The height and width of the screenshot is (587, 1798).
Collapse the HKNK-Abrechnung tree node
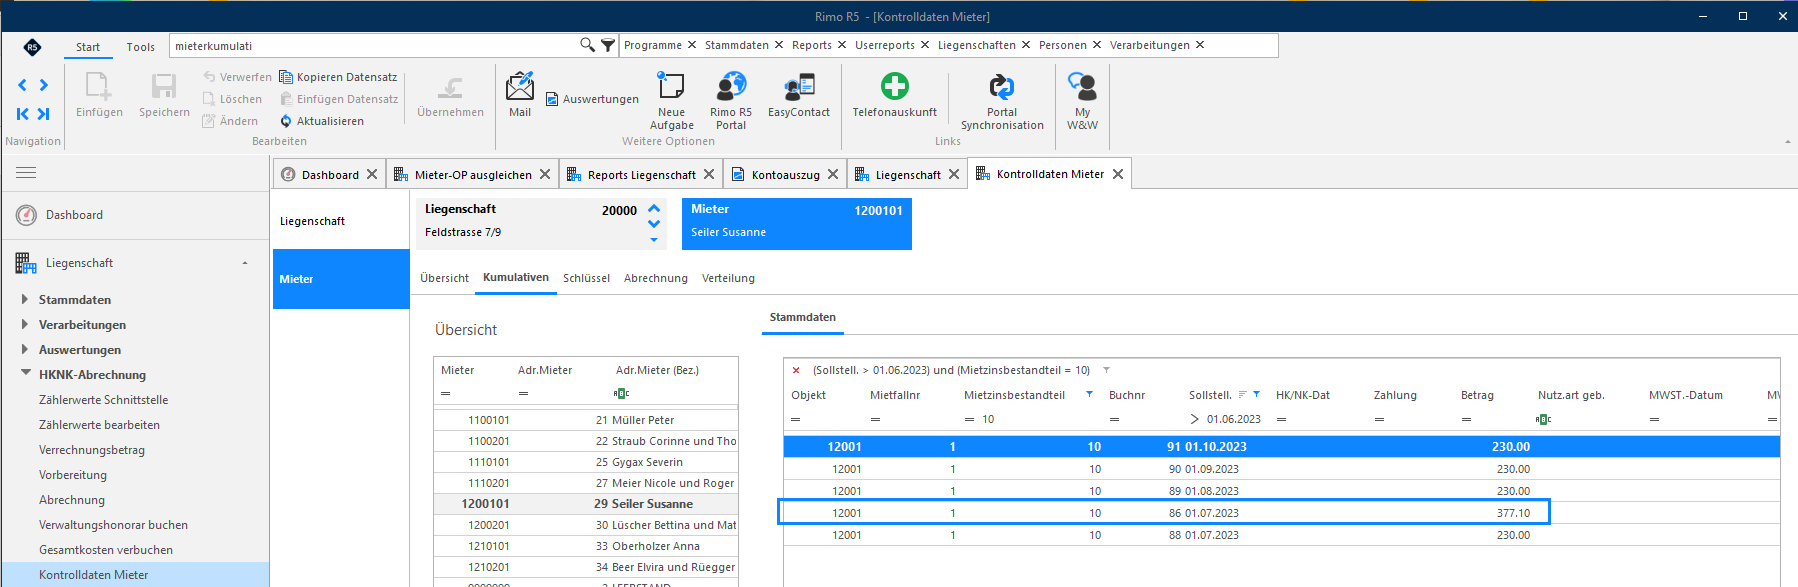pyautogui.click(x=25, y=373)
